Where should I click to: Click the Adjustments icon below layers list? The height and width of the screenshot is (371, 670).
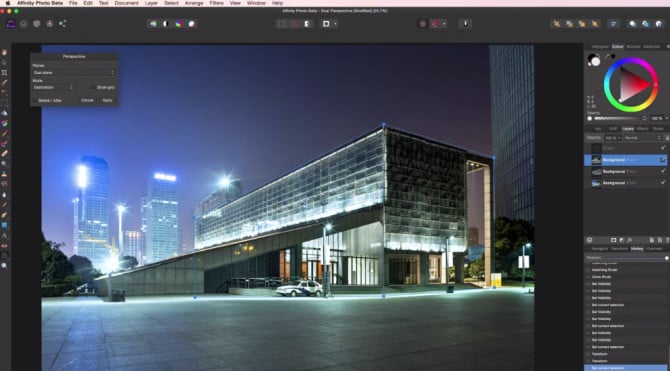tap(621, 241)
